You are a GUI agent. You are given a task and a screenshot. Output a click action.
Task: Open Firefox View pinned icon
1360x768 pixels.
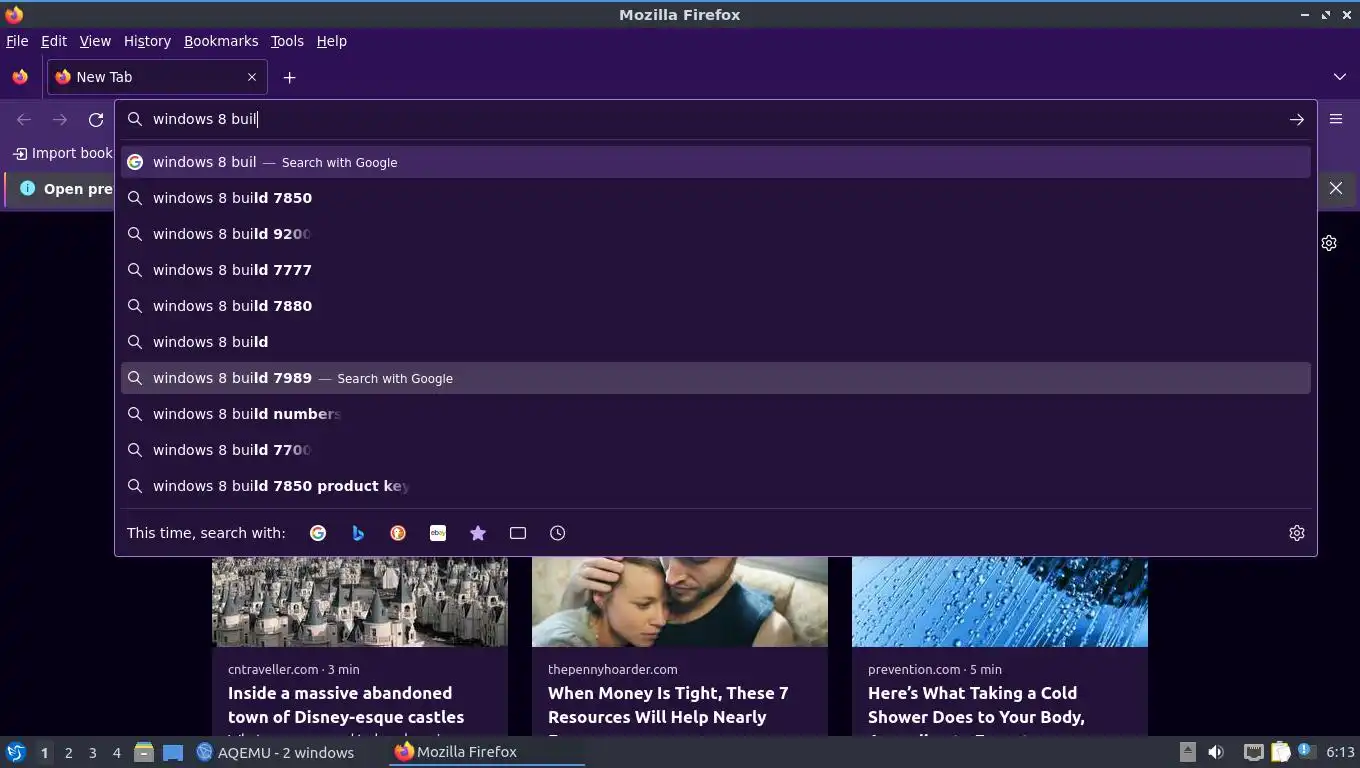pyautogui.click(x=20, y=77)
